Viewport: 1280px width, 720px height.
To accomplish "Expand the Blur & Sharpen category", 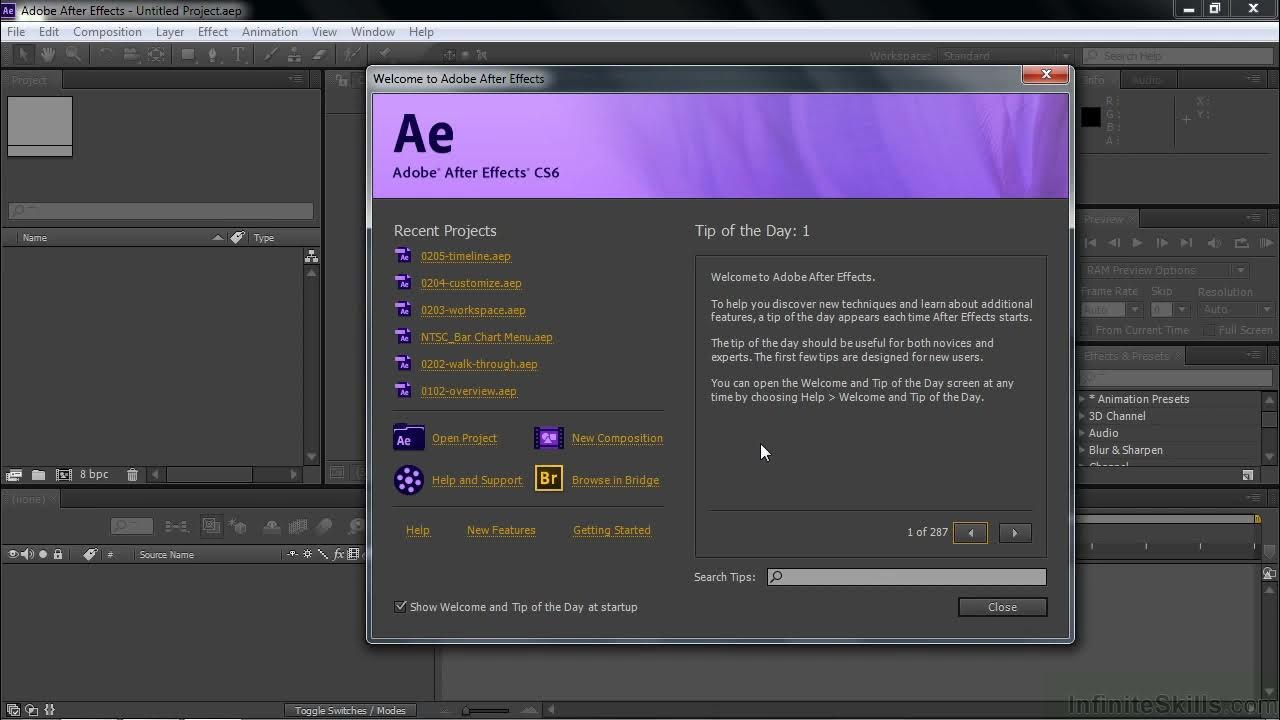I will [1082, 450].
